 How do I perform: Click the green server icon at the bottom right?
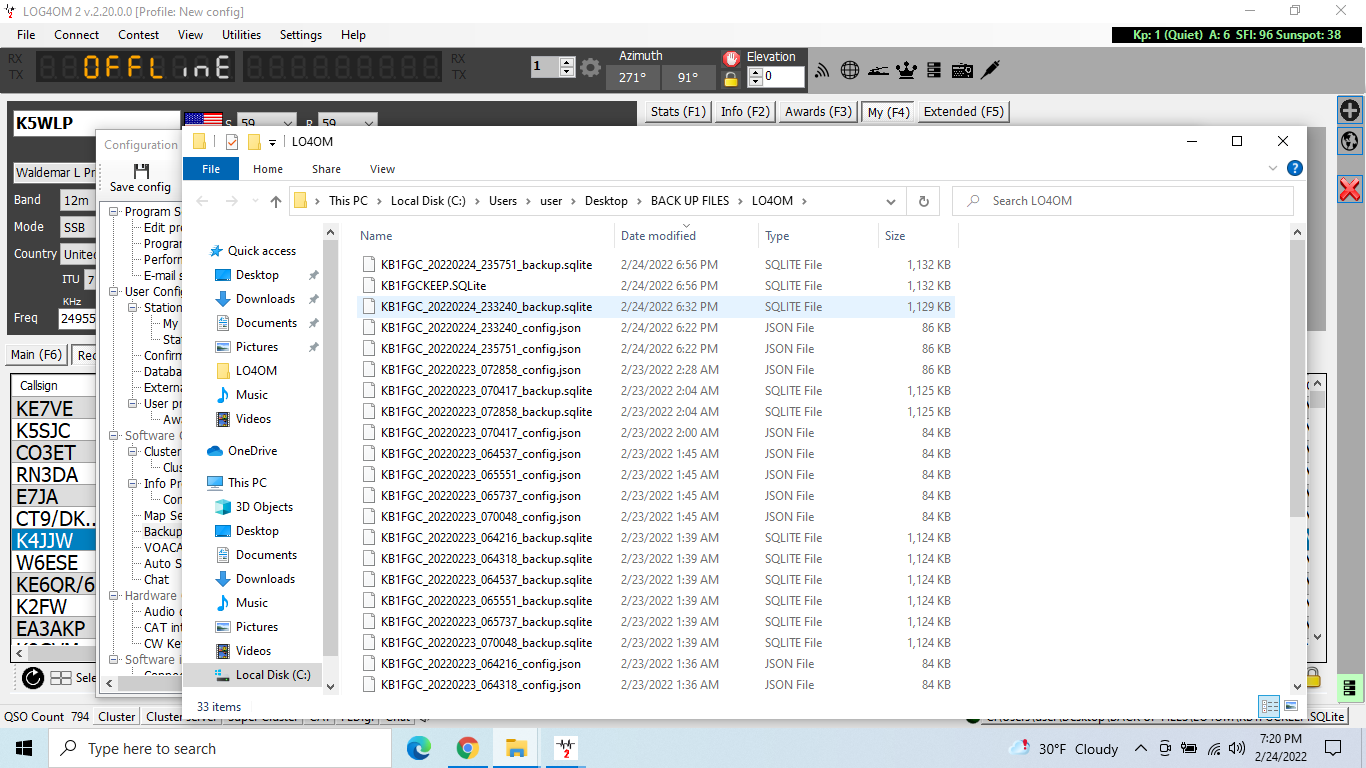click(x=1349, y=687)
